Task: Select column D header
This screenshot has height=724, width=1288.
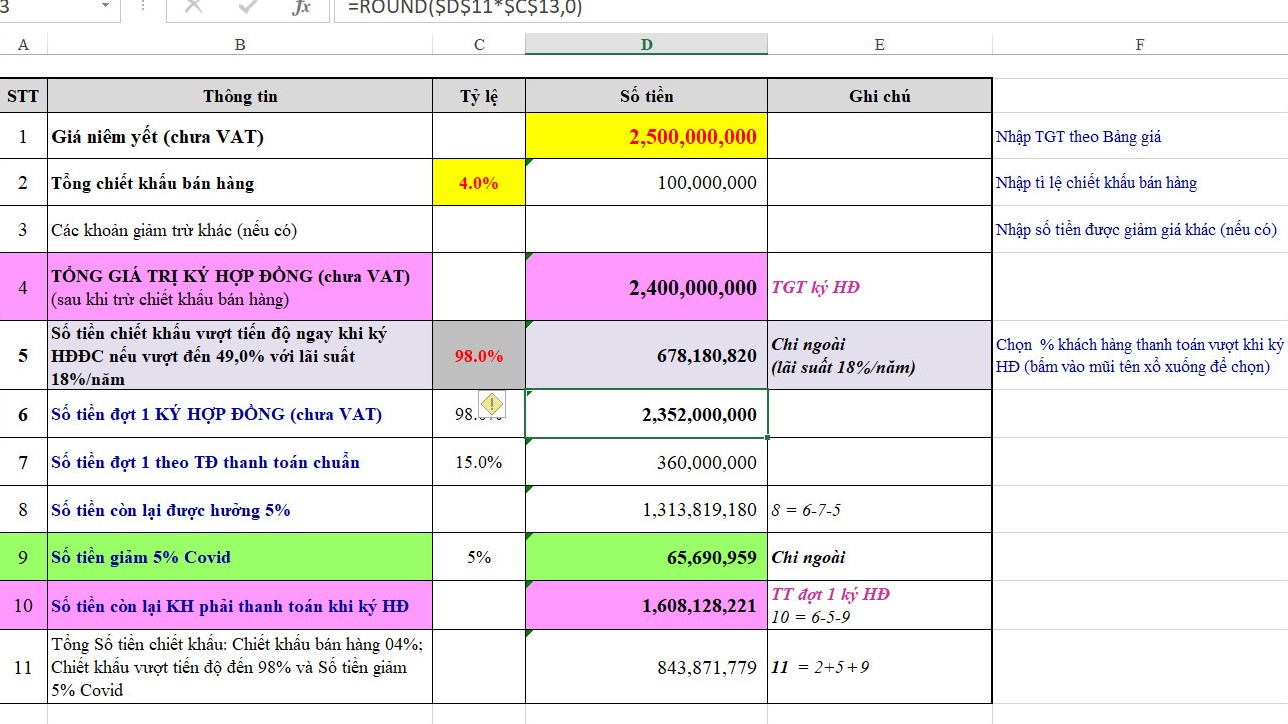Action: pyautogui.click(x=646, y=44)
